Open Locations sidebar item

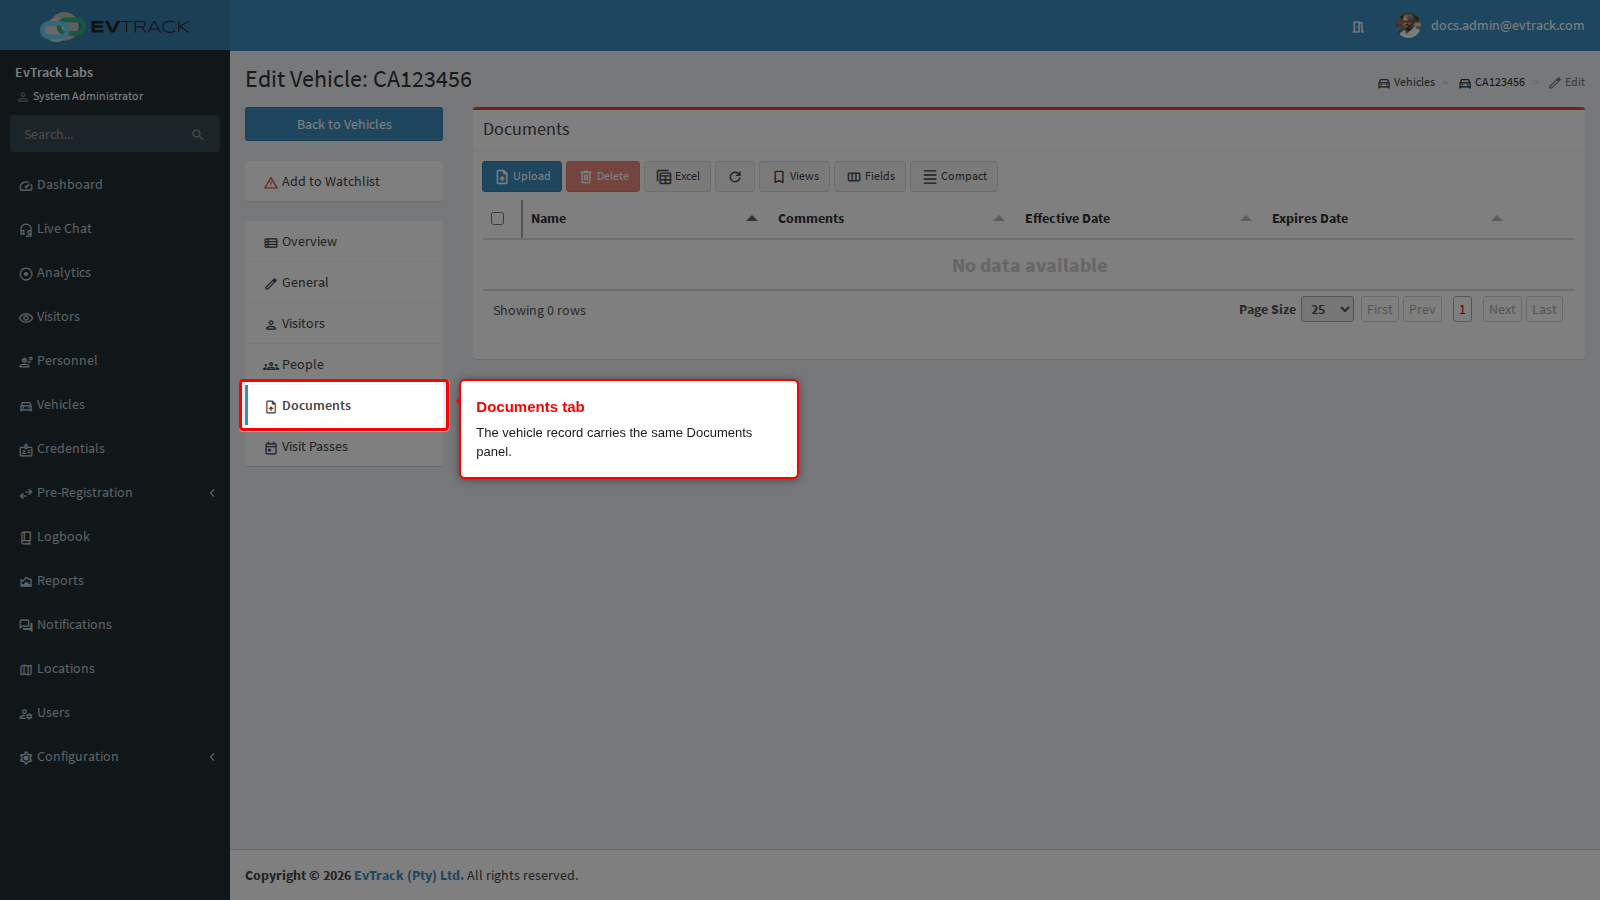click(115, 669)
